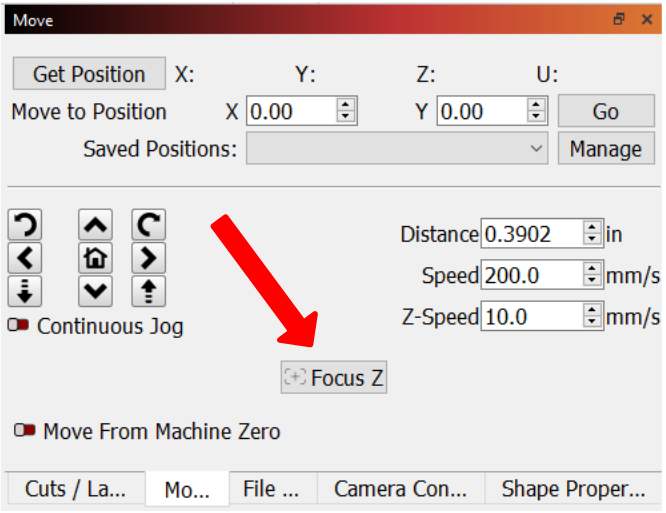Jog the laser head left with the left arrow
This screenshot has height=513, width=666.
point(25,258)
